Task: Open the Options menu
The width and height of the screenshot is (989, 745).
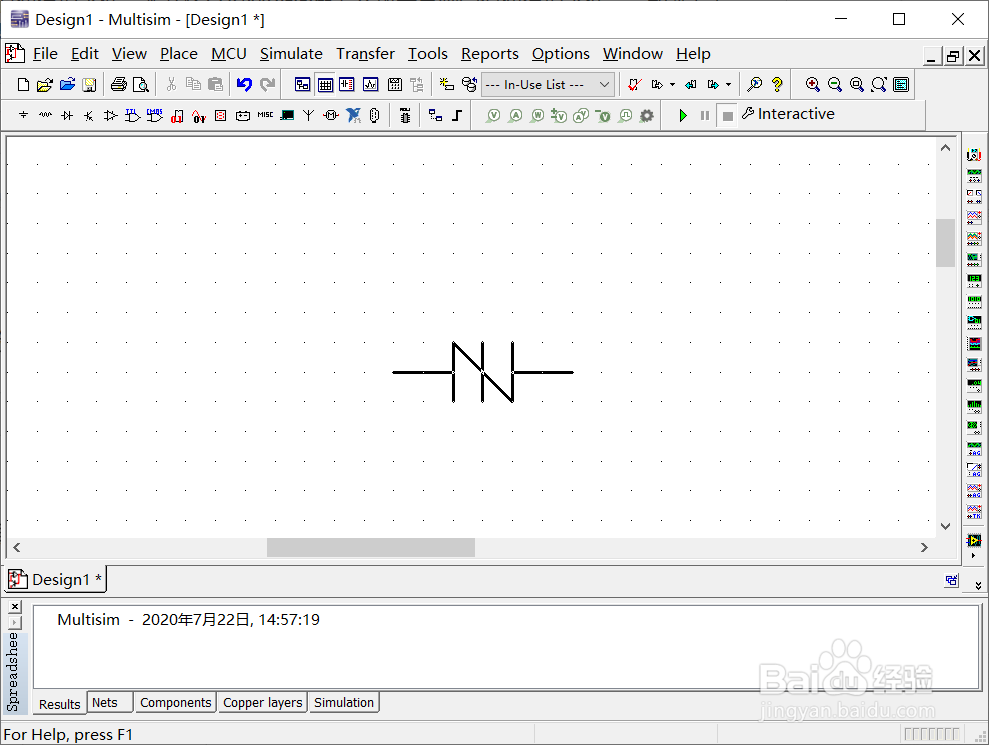Action: 560,54
